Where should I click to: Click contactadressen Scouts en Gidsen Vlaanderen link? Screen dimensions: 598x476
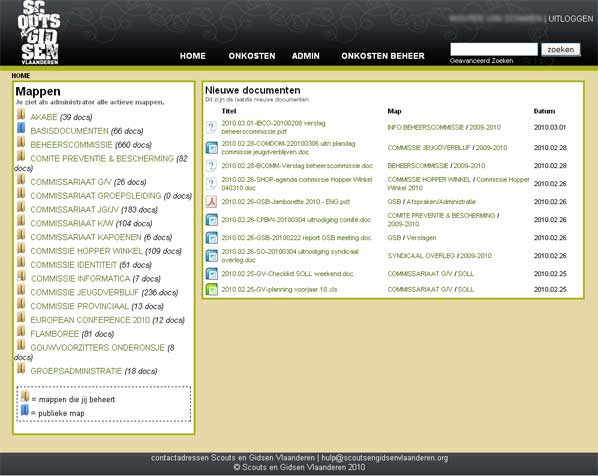point(233,458)
